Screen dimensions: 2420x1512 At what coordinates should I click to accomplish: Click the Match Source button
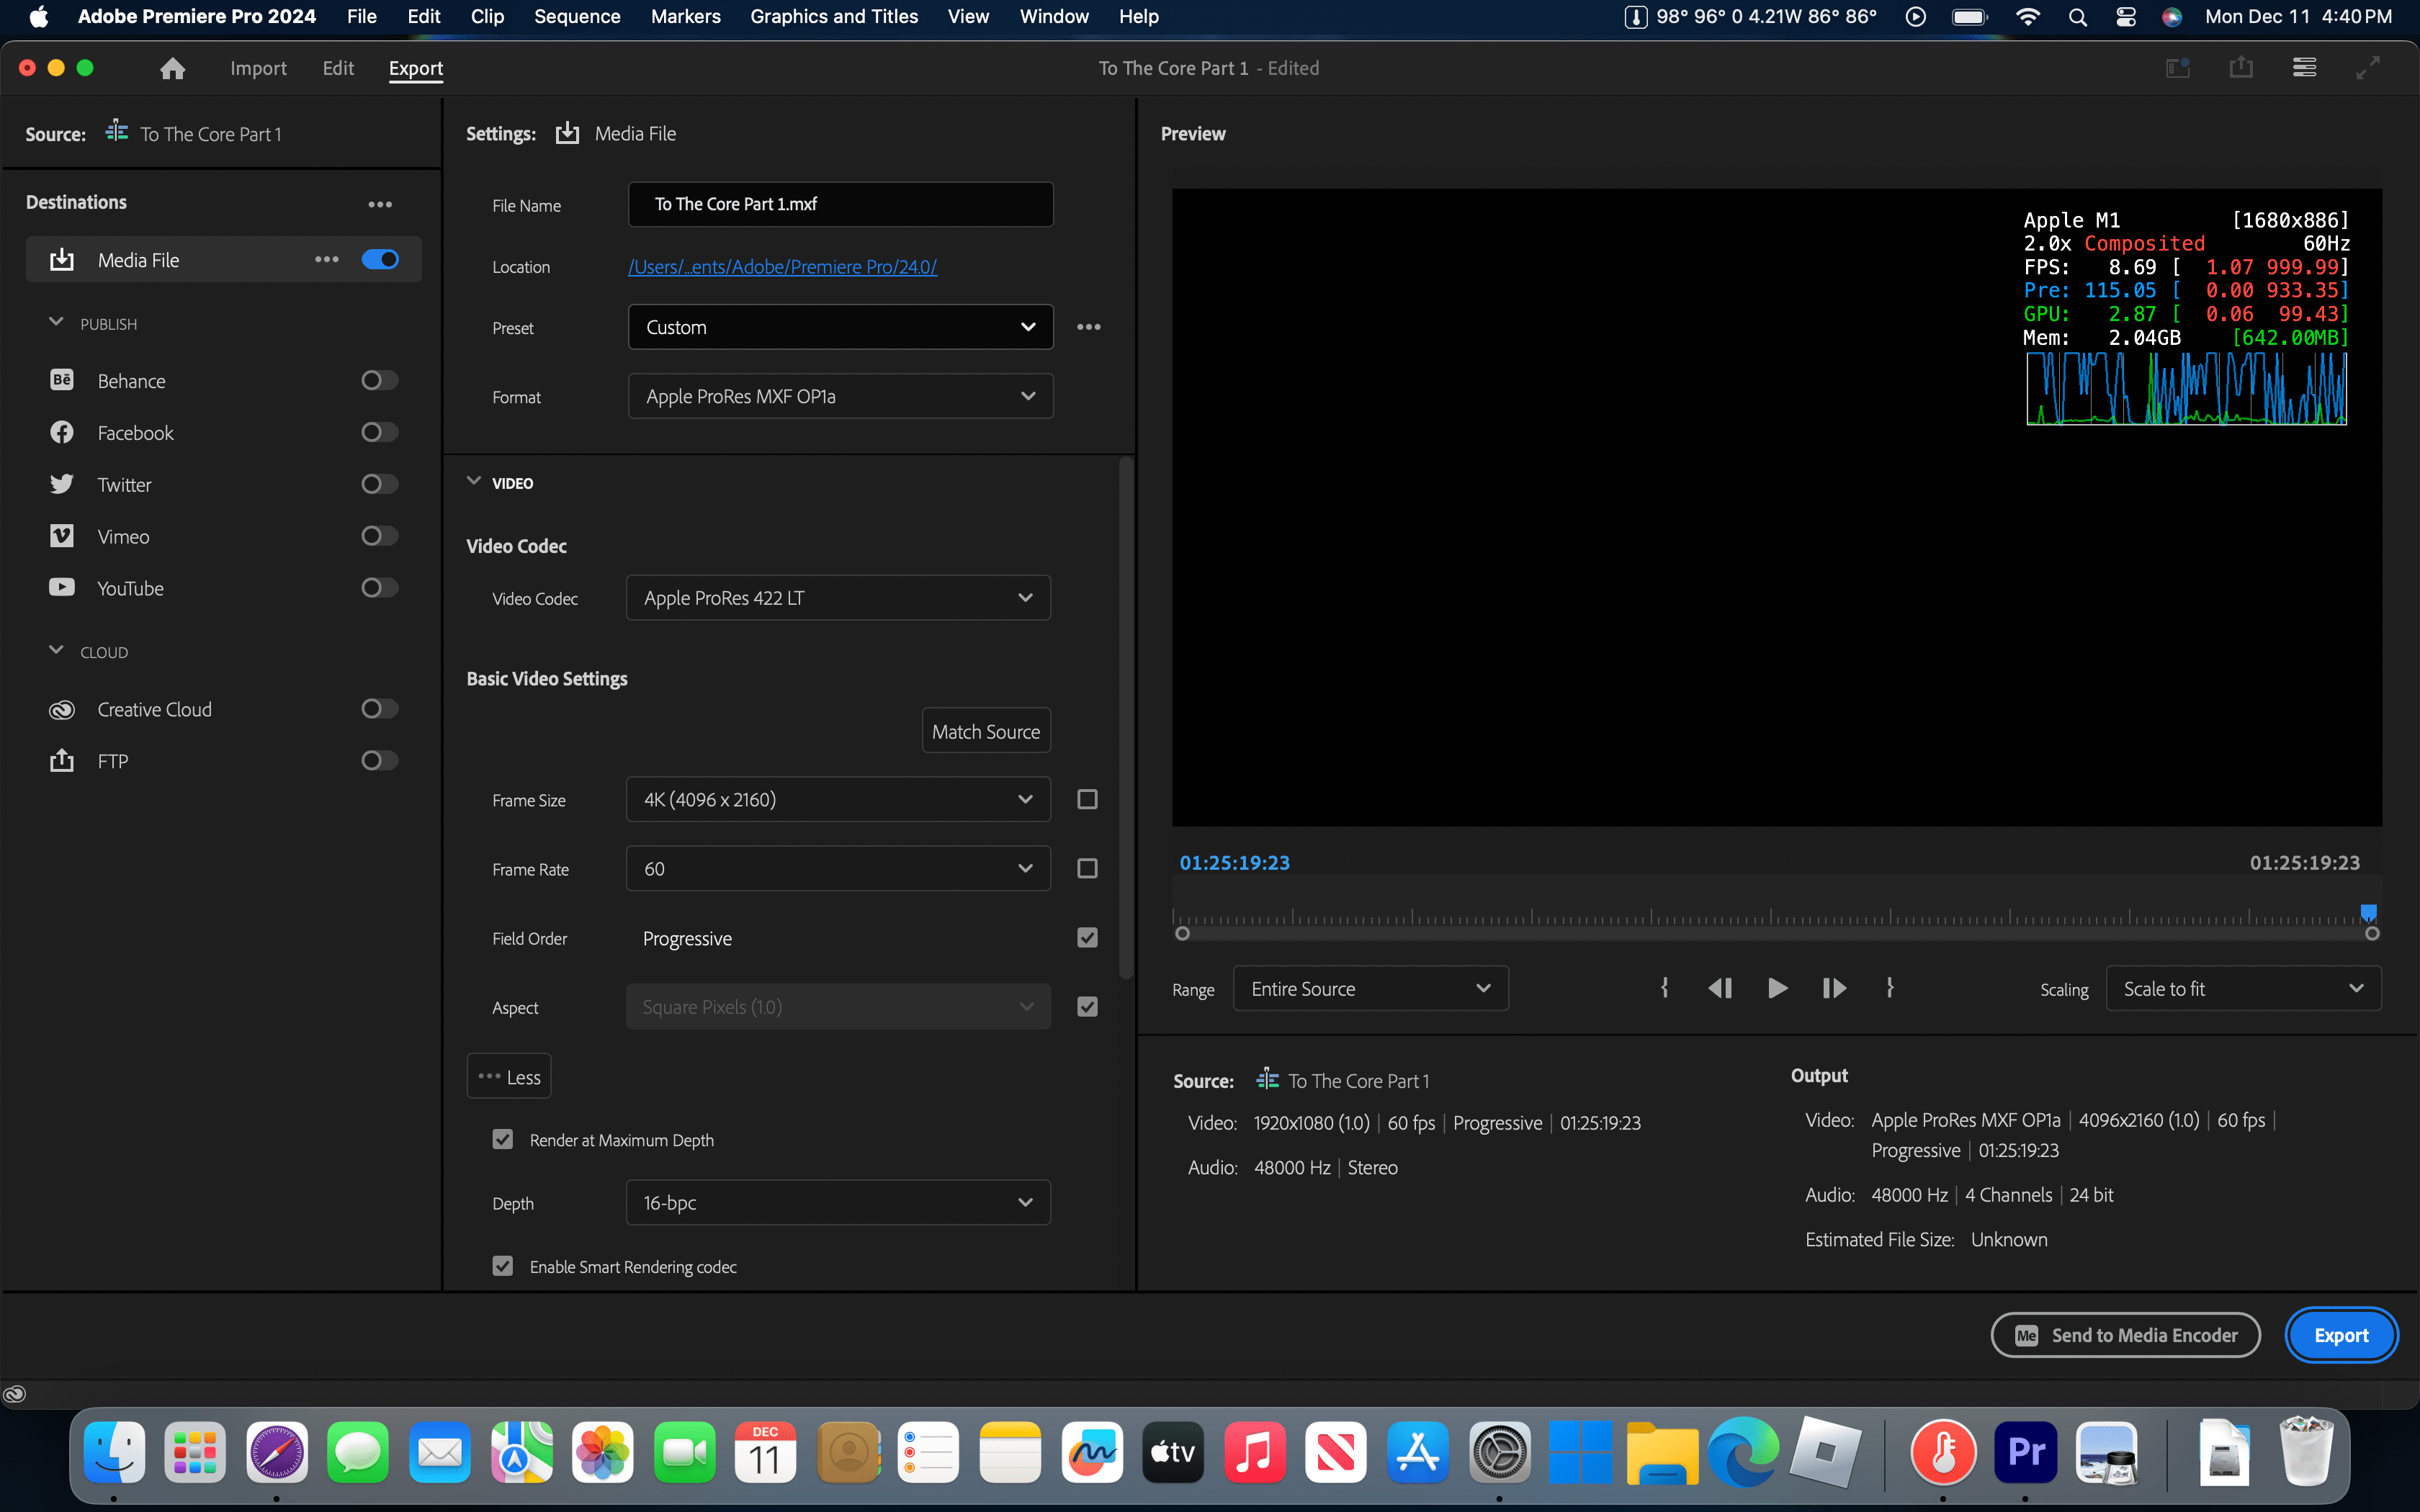[x=985, y=730]
